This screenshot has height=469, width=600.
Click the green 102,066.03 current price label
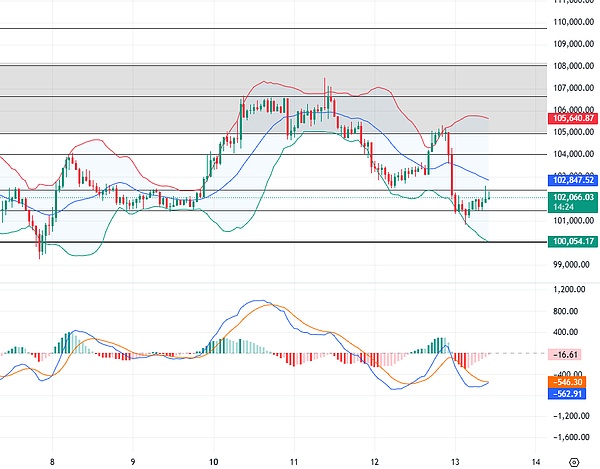click(572, 198)
